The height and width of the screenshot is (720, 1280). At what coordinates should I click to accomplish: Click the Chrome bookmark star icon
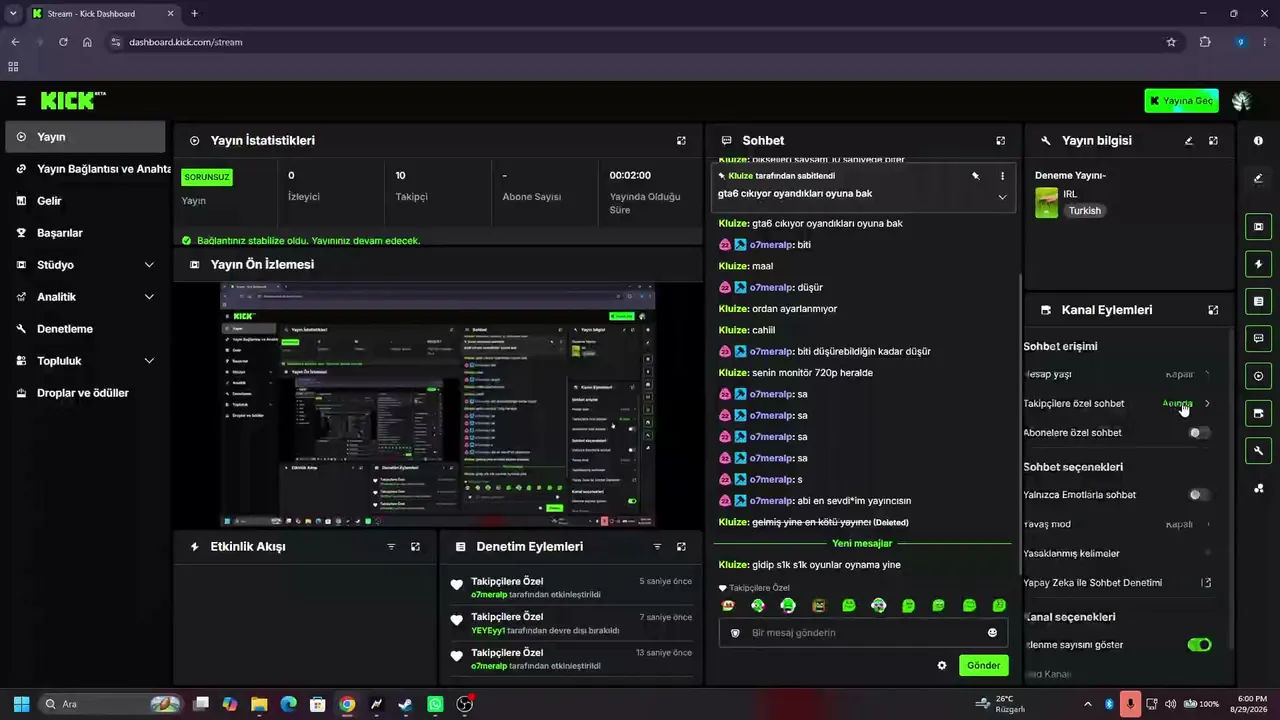click(1171, 42)
